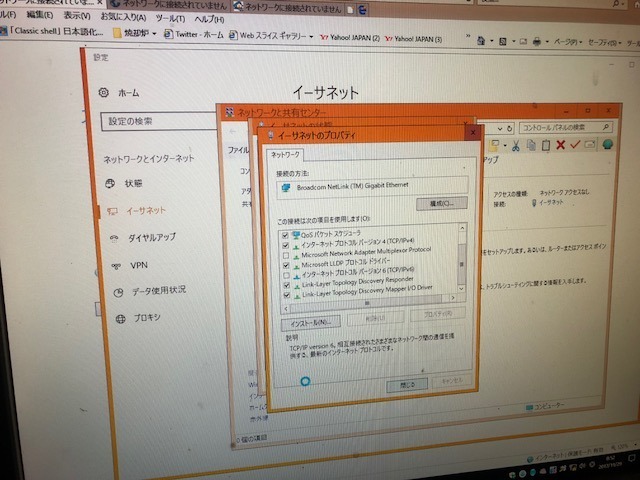This screenshot has width=640, height=480.
Task: Click the 構成(C)... button
Action: tap(442, 203)
